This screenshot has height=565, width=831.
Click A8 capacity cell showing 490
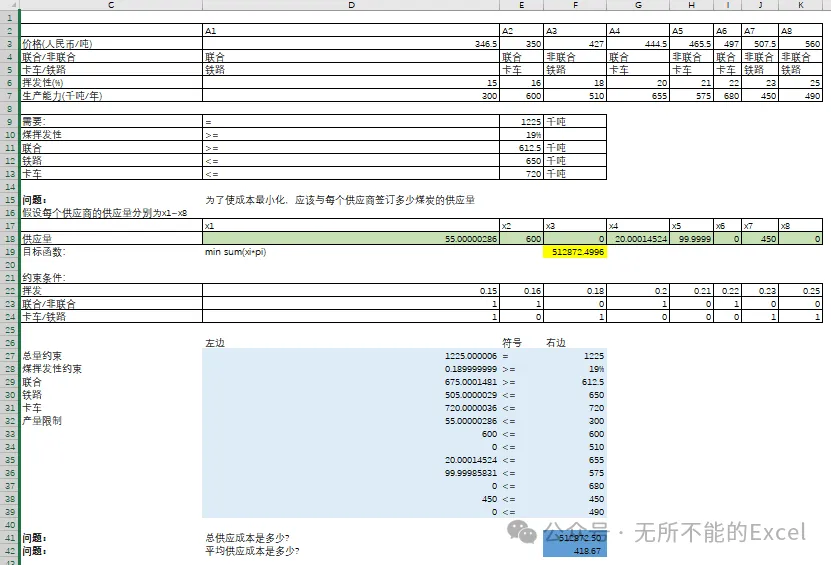click(800, 95)
